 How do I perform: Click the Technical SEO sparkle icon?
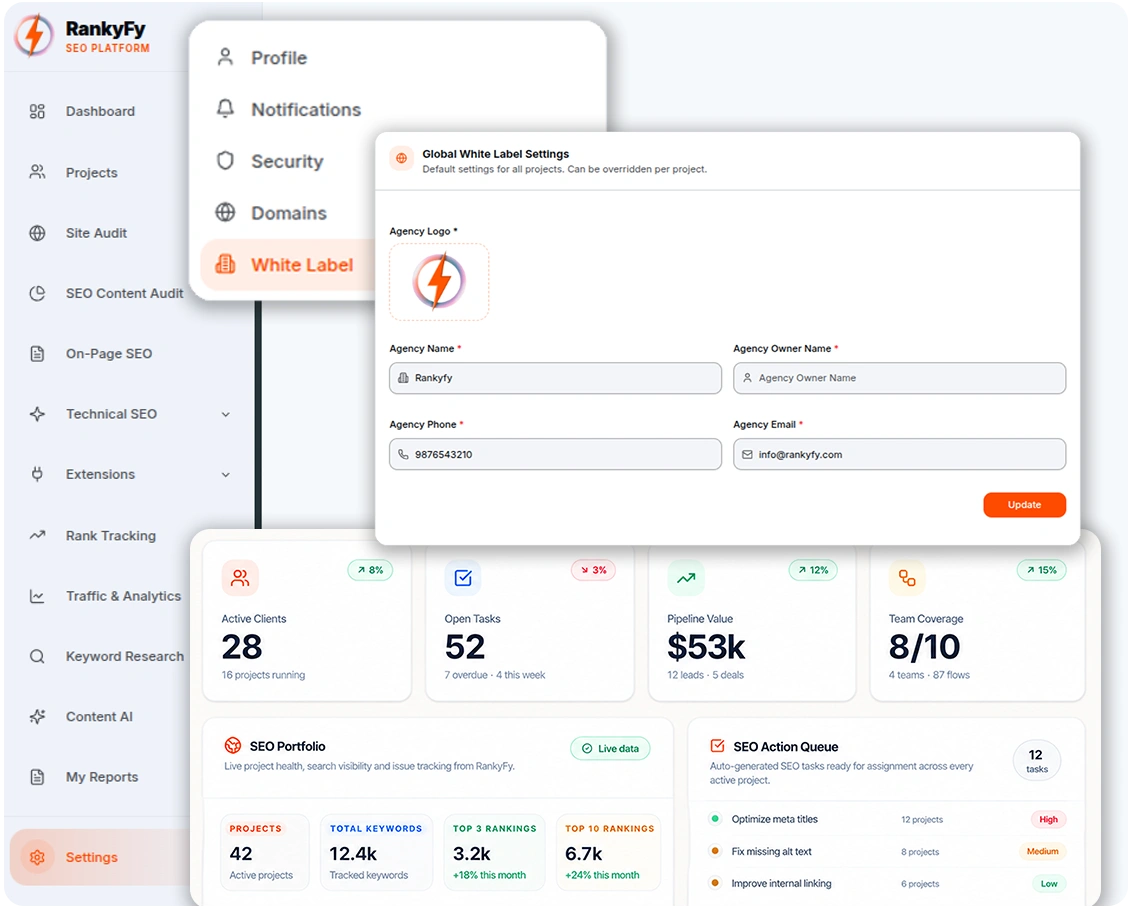click(x=37, y=414)
